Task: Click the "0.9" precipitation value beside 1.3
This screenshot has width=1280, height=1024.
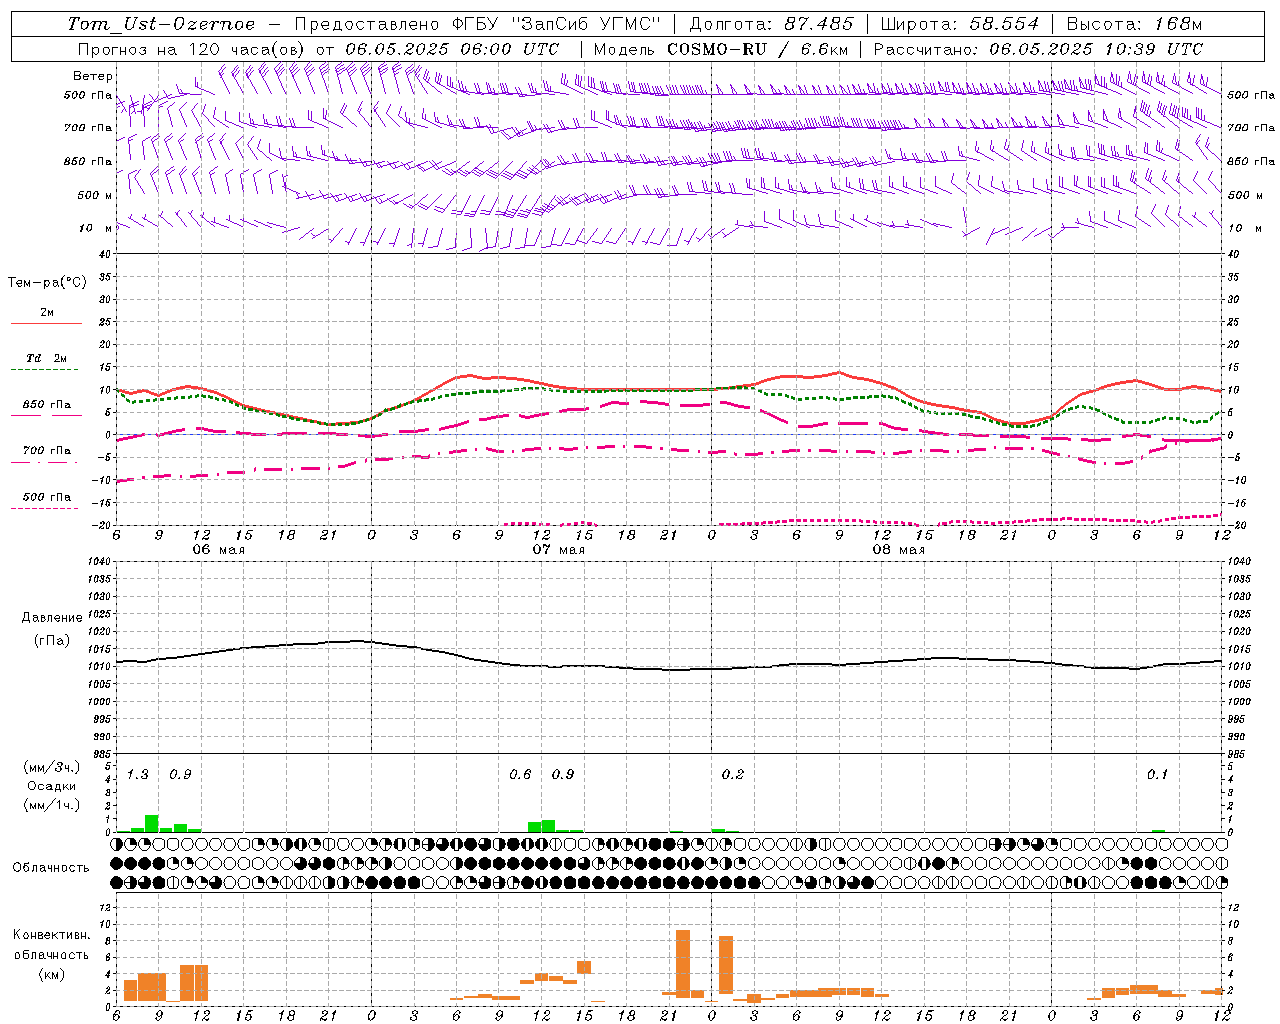Action: pyautogui.click(x=180, y=774)
